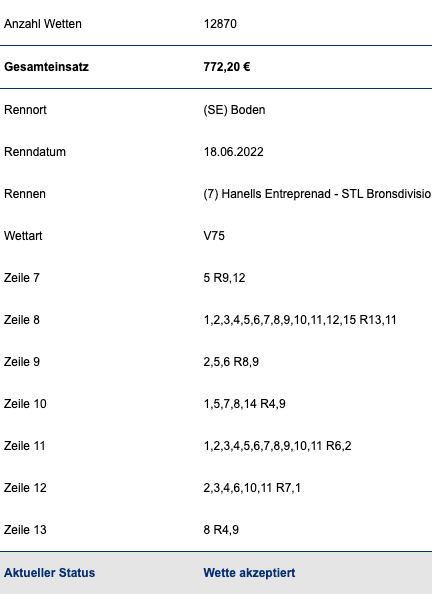Viewport: 432px width, 594px height.
Task: Click the Aktueller Status label
Action: [49, 573]
